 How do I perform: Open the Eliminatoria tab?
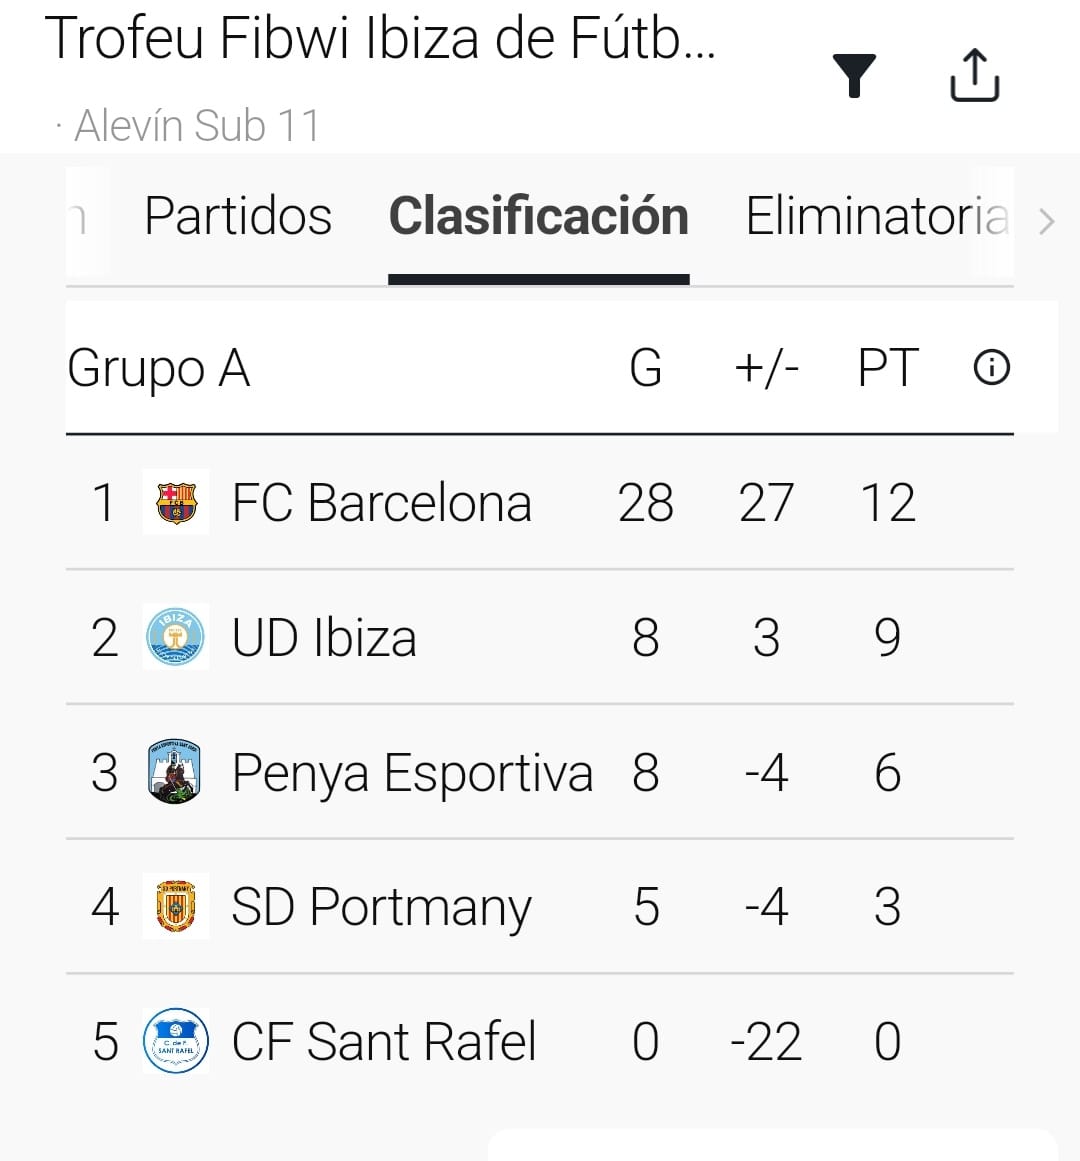[877, 216]
